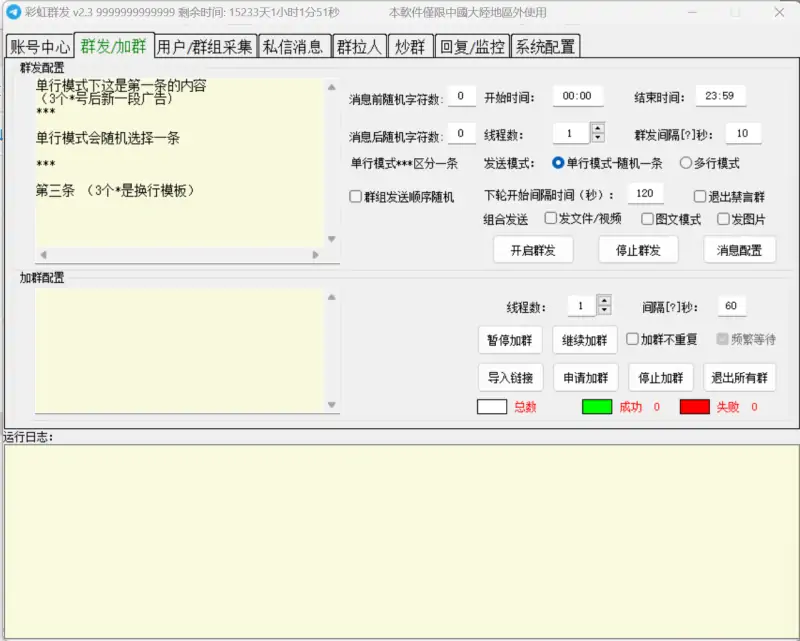Click the 开始时间 time input field

click(x=577, y=96)
